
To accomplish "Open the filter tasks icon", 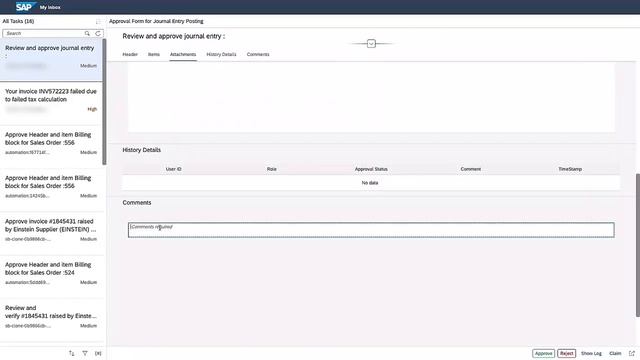I will click(x=85, y=353).
